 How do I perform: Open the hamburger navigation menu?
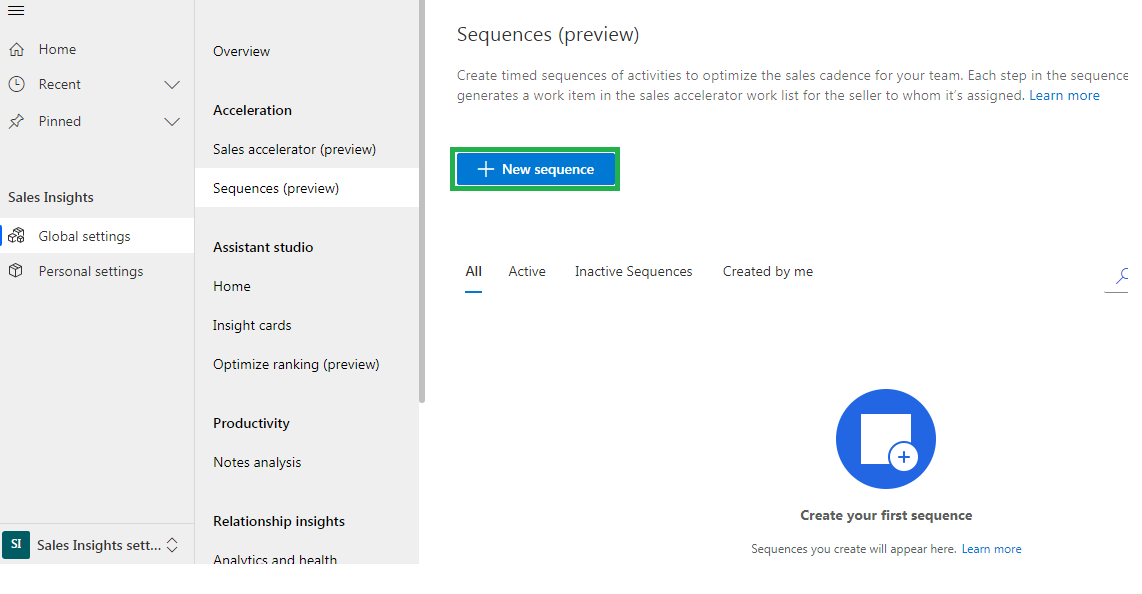[x=16, y=11]
